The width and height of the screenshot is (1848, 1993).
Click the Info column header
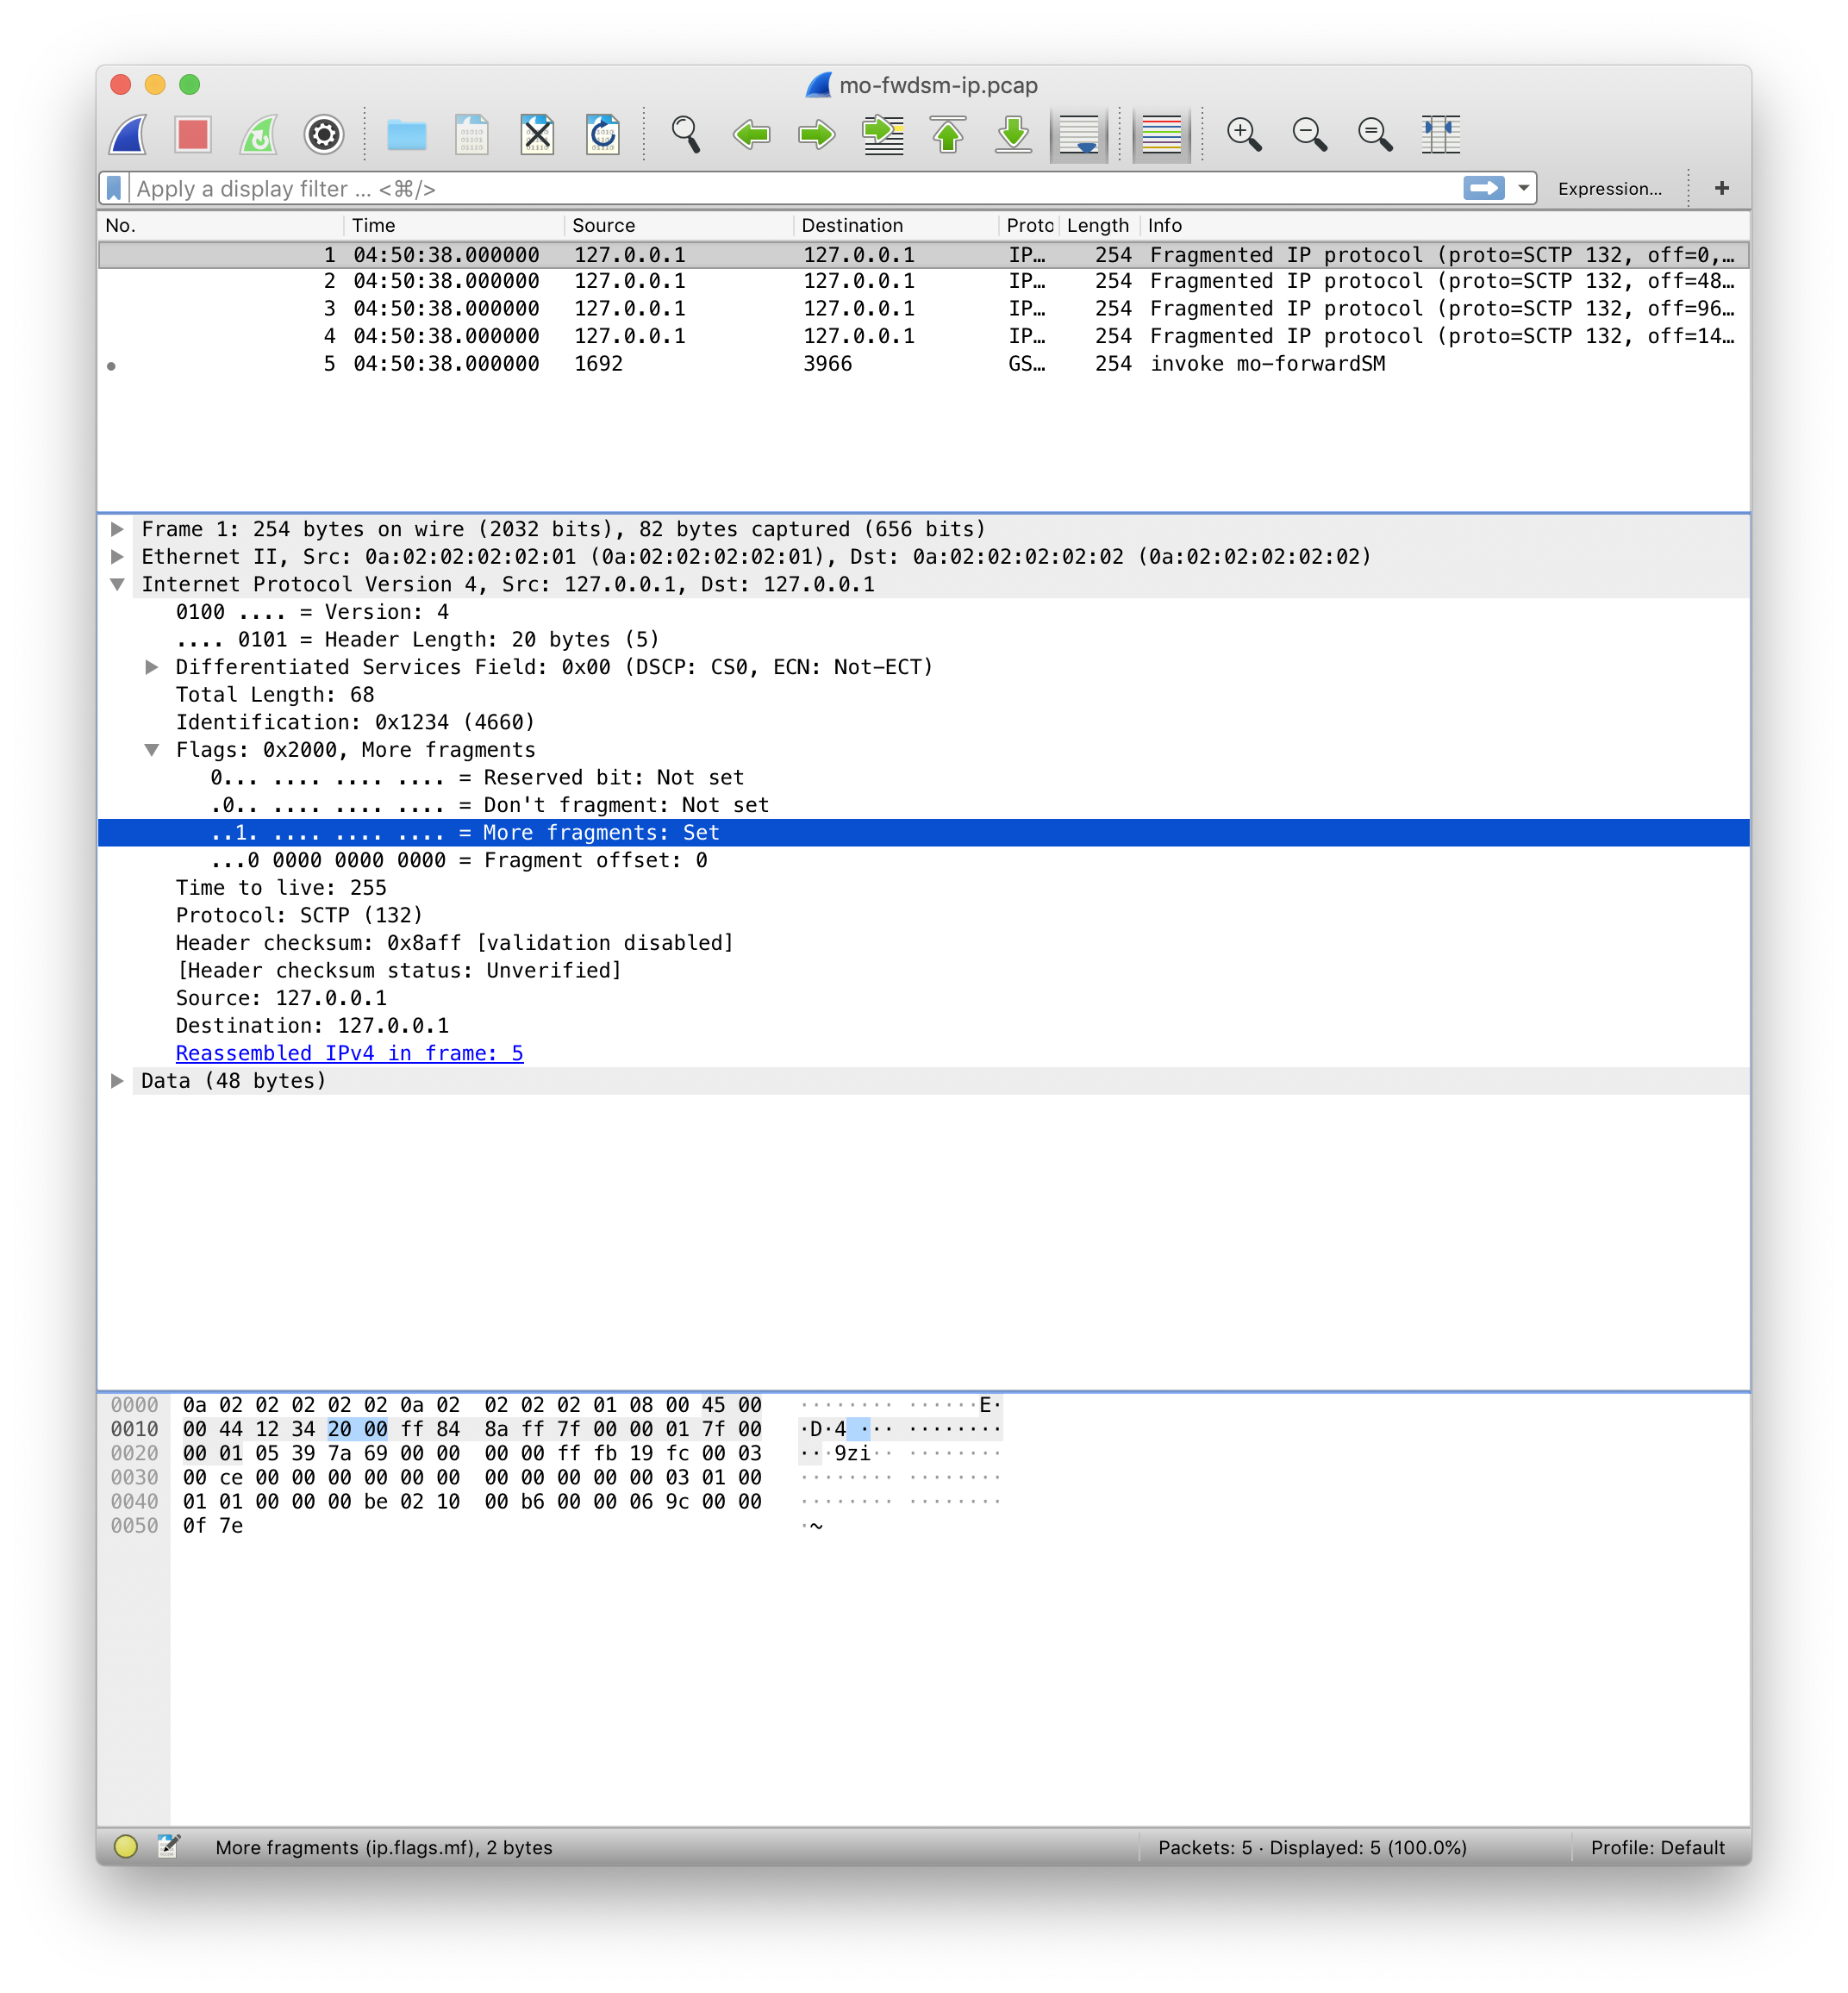[x=1165, y=225]
